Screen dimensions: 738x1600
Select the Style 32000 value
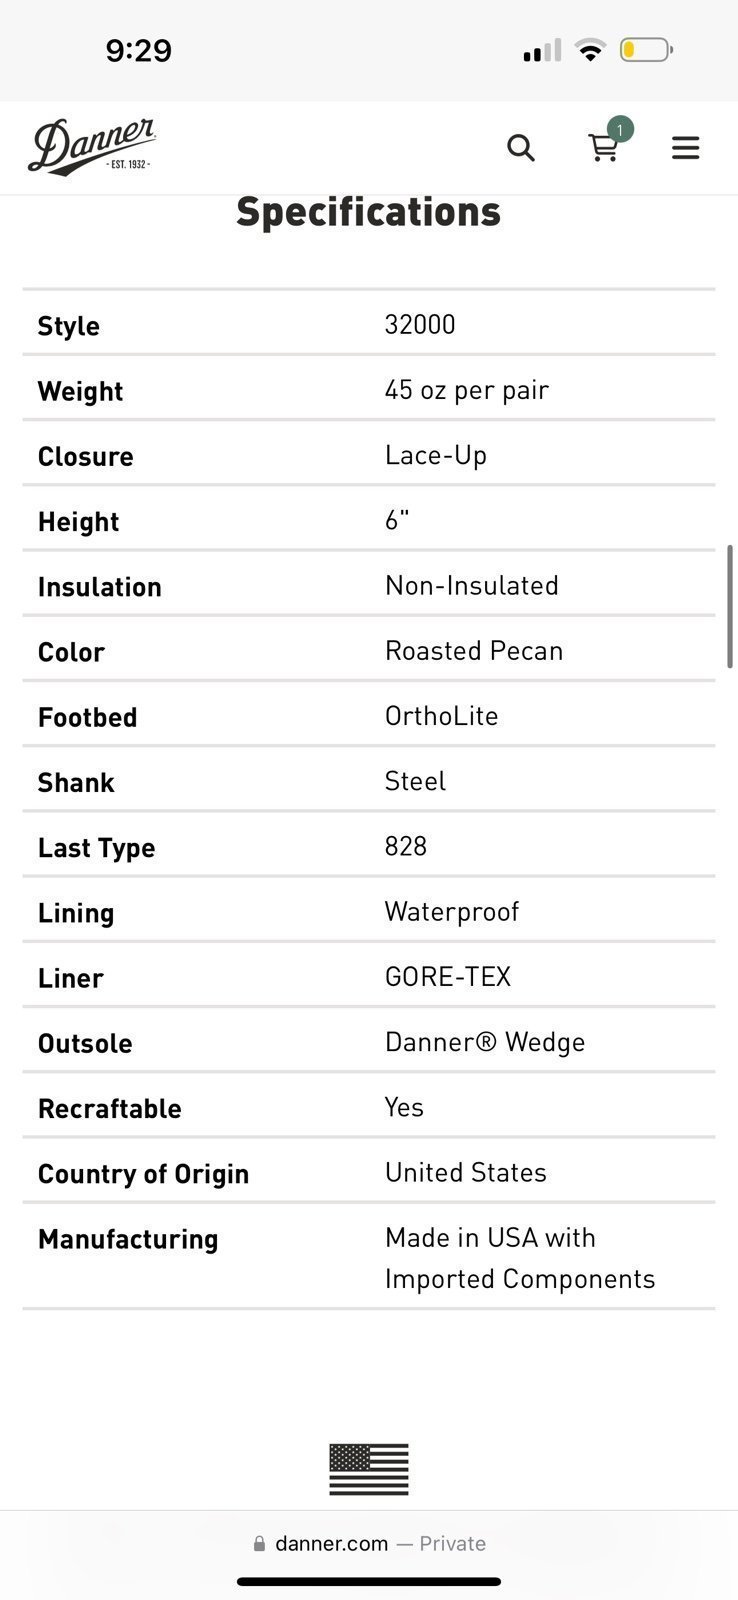[420, 324]
